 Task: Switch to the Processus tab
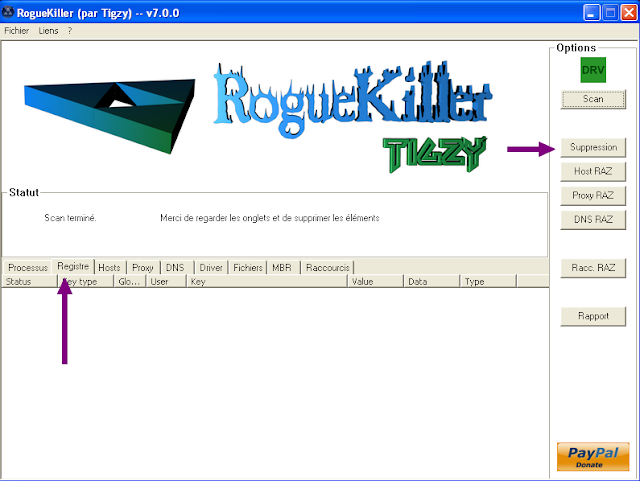click(28, 268)
